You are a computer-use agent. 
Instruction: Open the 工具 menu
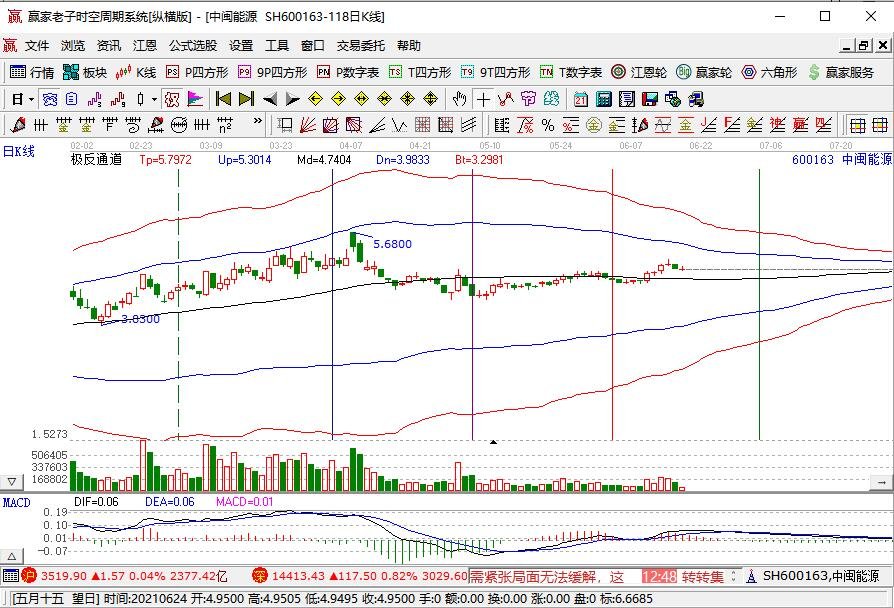(277, 46)
